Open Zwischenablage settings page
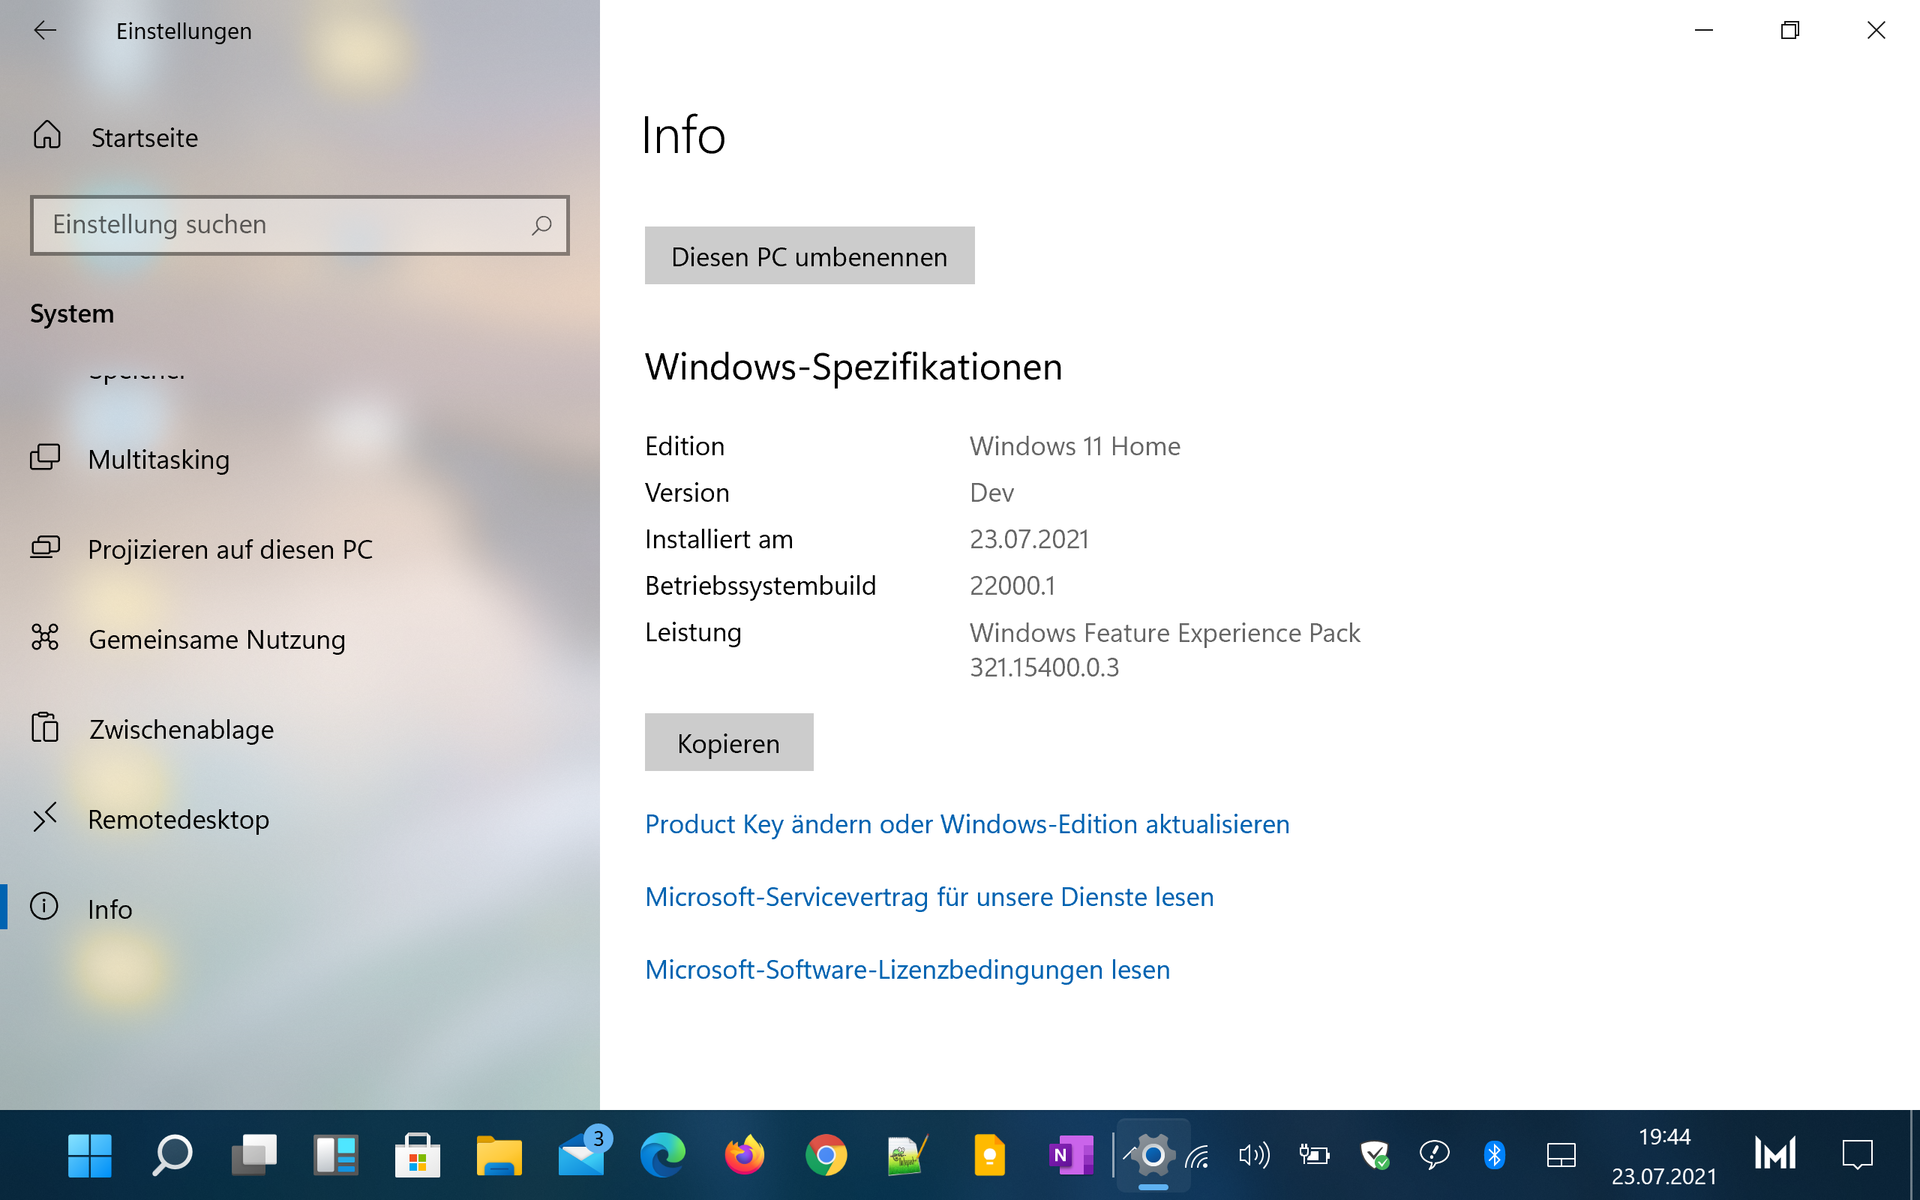Screen dimensions: 1920x1200 (x=300, y=729)
